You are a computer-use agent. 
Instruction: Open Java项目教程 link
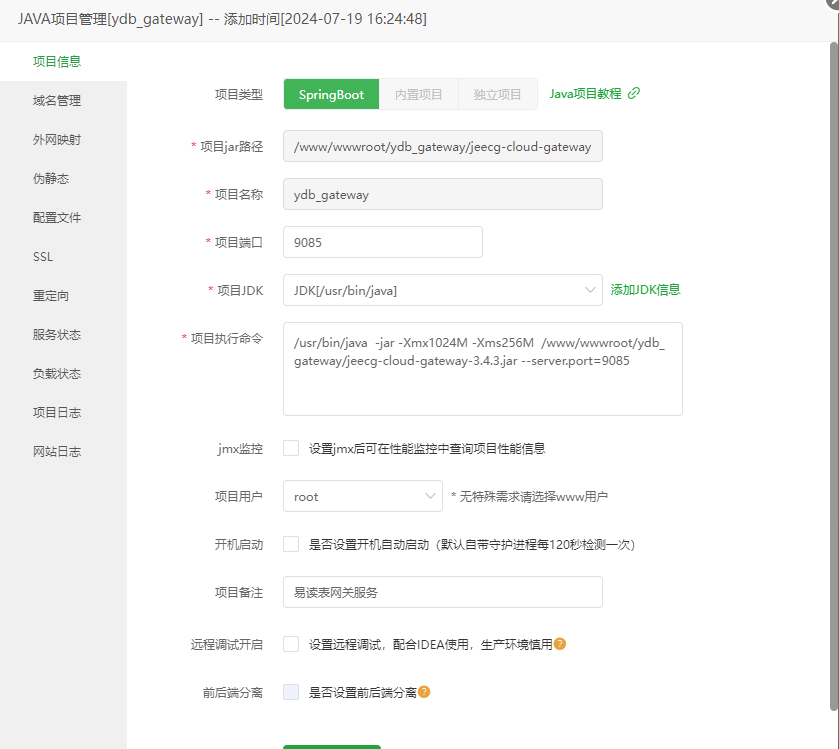(585, 94)
